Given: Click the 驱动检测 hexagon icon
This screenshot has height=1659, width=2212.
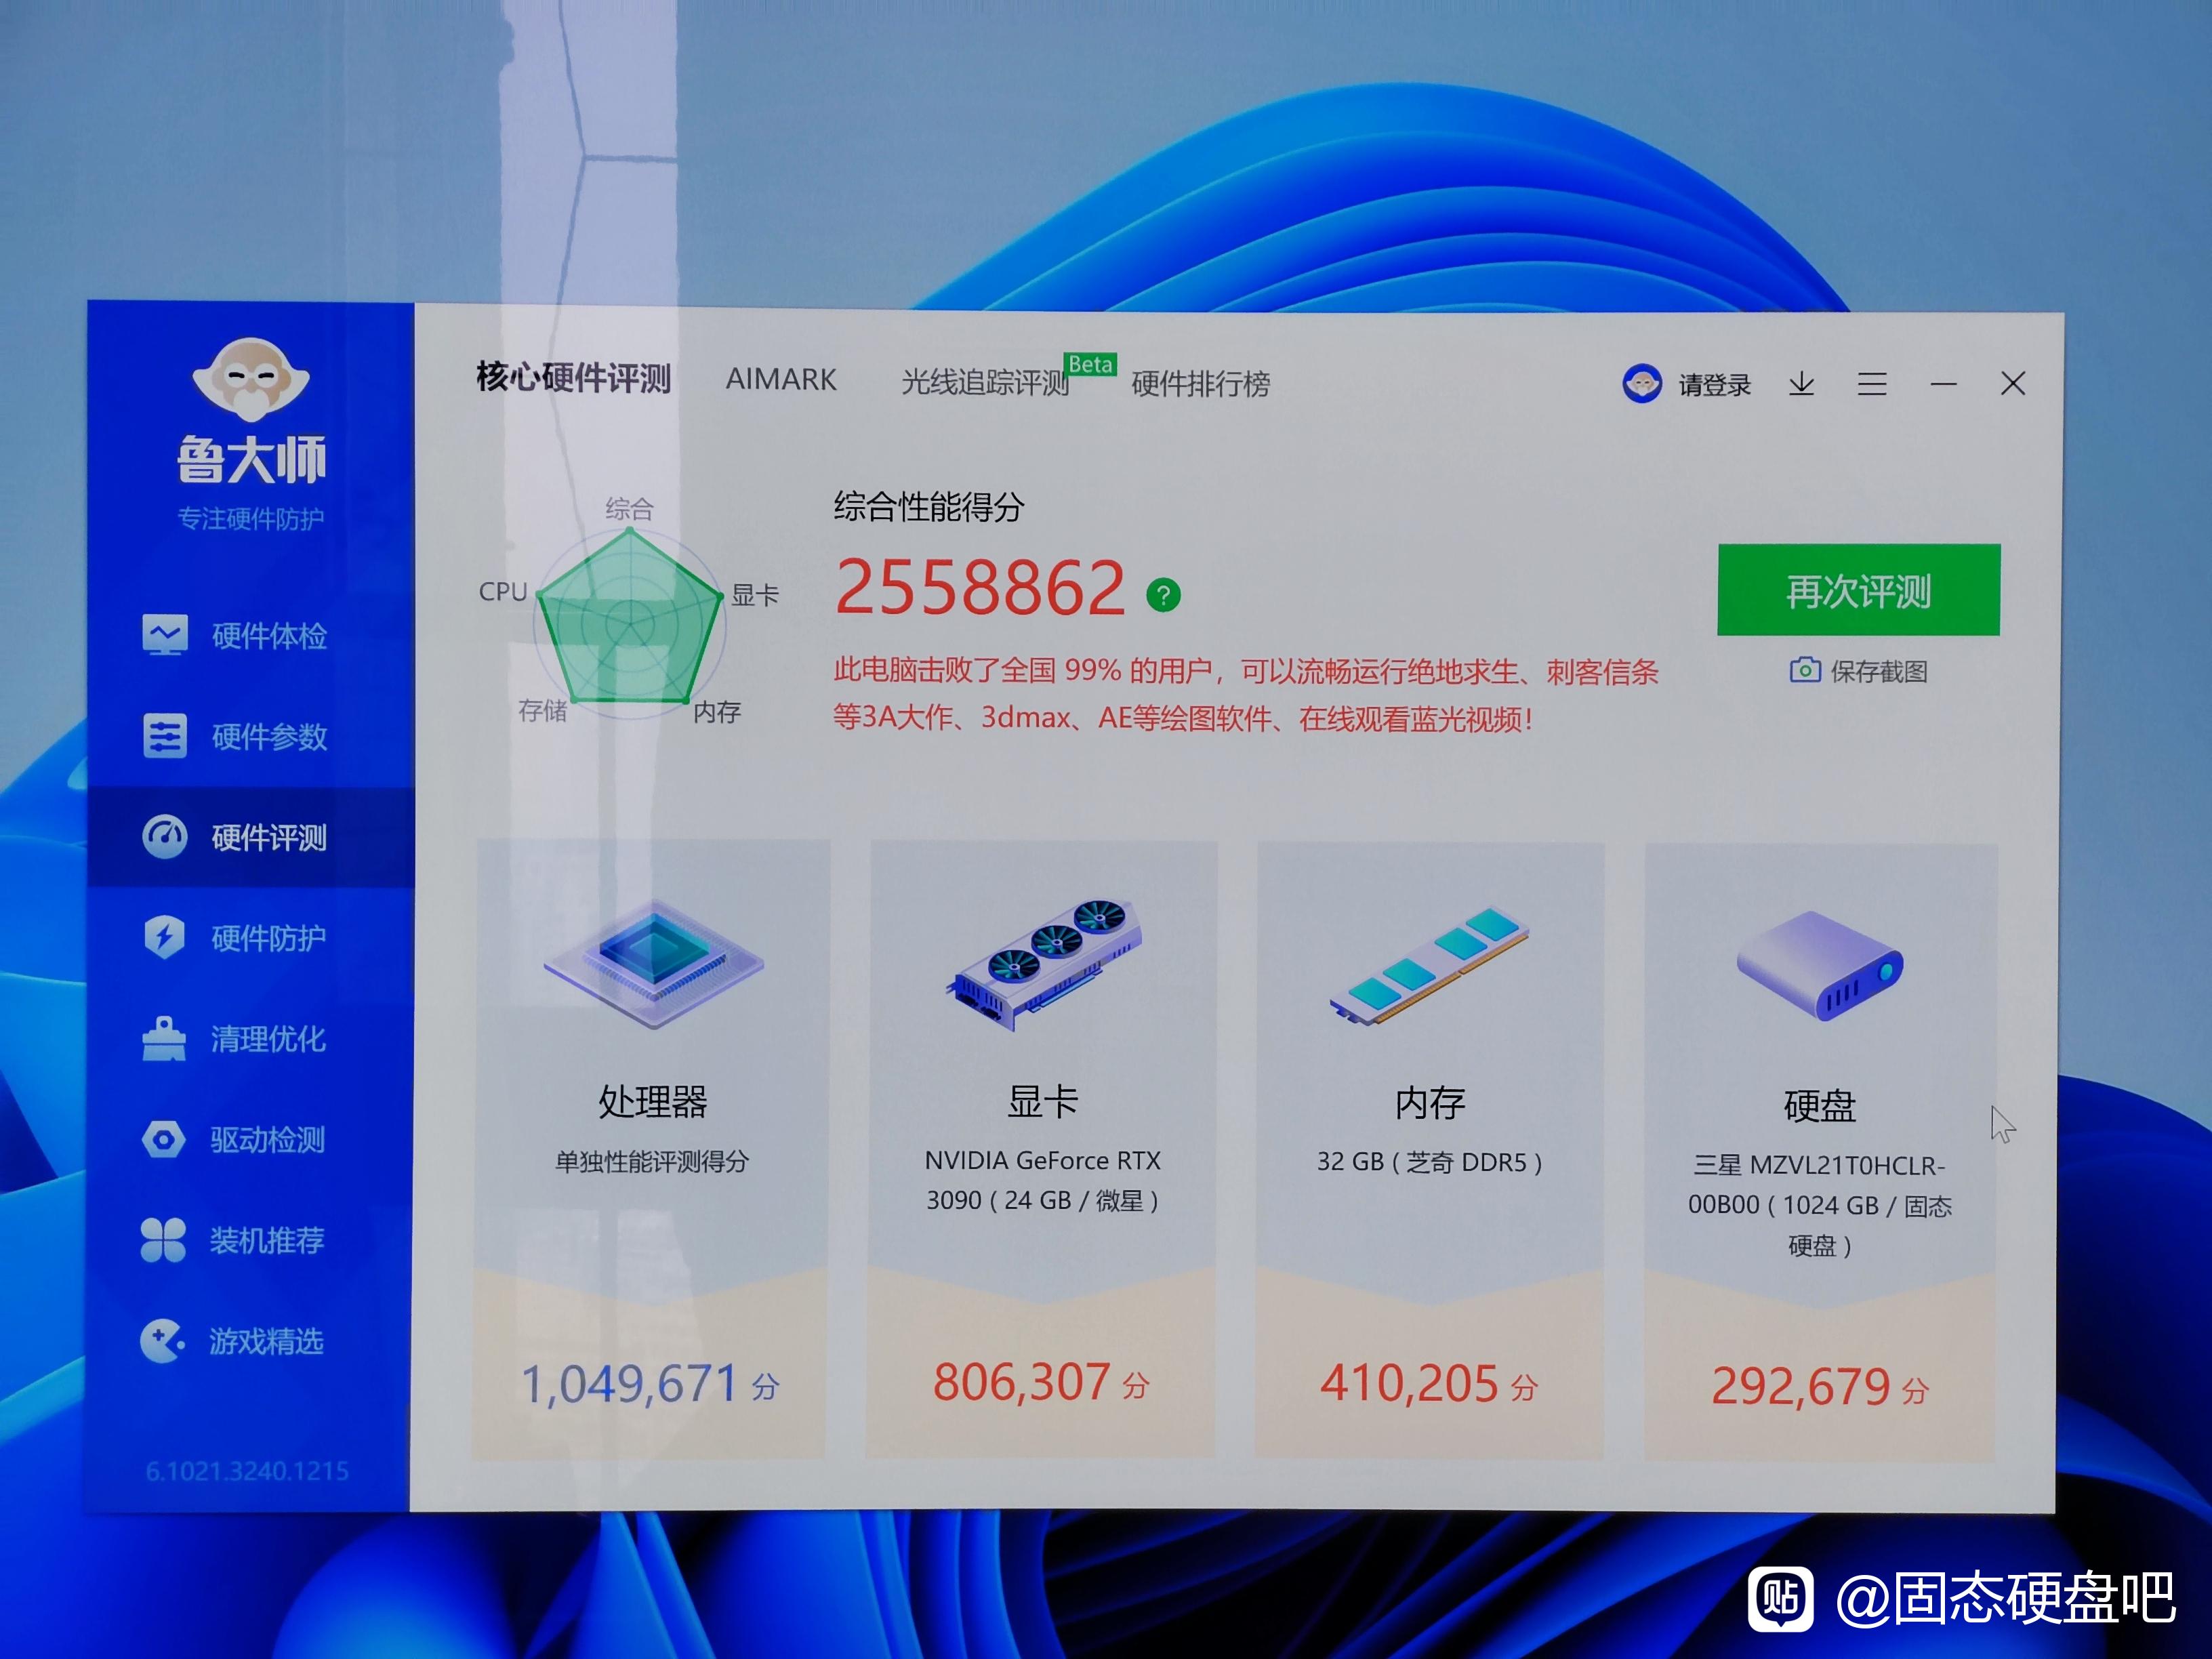Looking at the screenshot, I should pos(163,1139).
